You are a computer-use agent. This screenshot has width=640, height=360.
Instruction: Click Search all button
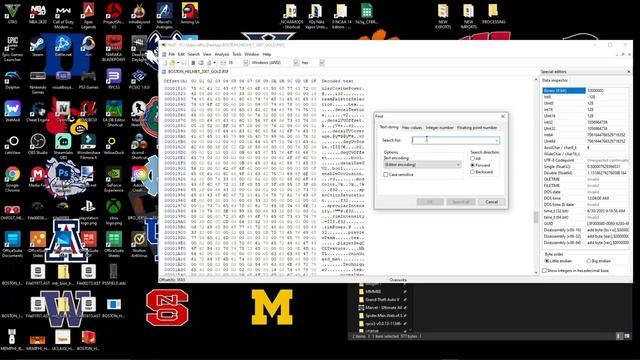461,202
